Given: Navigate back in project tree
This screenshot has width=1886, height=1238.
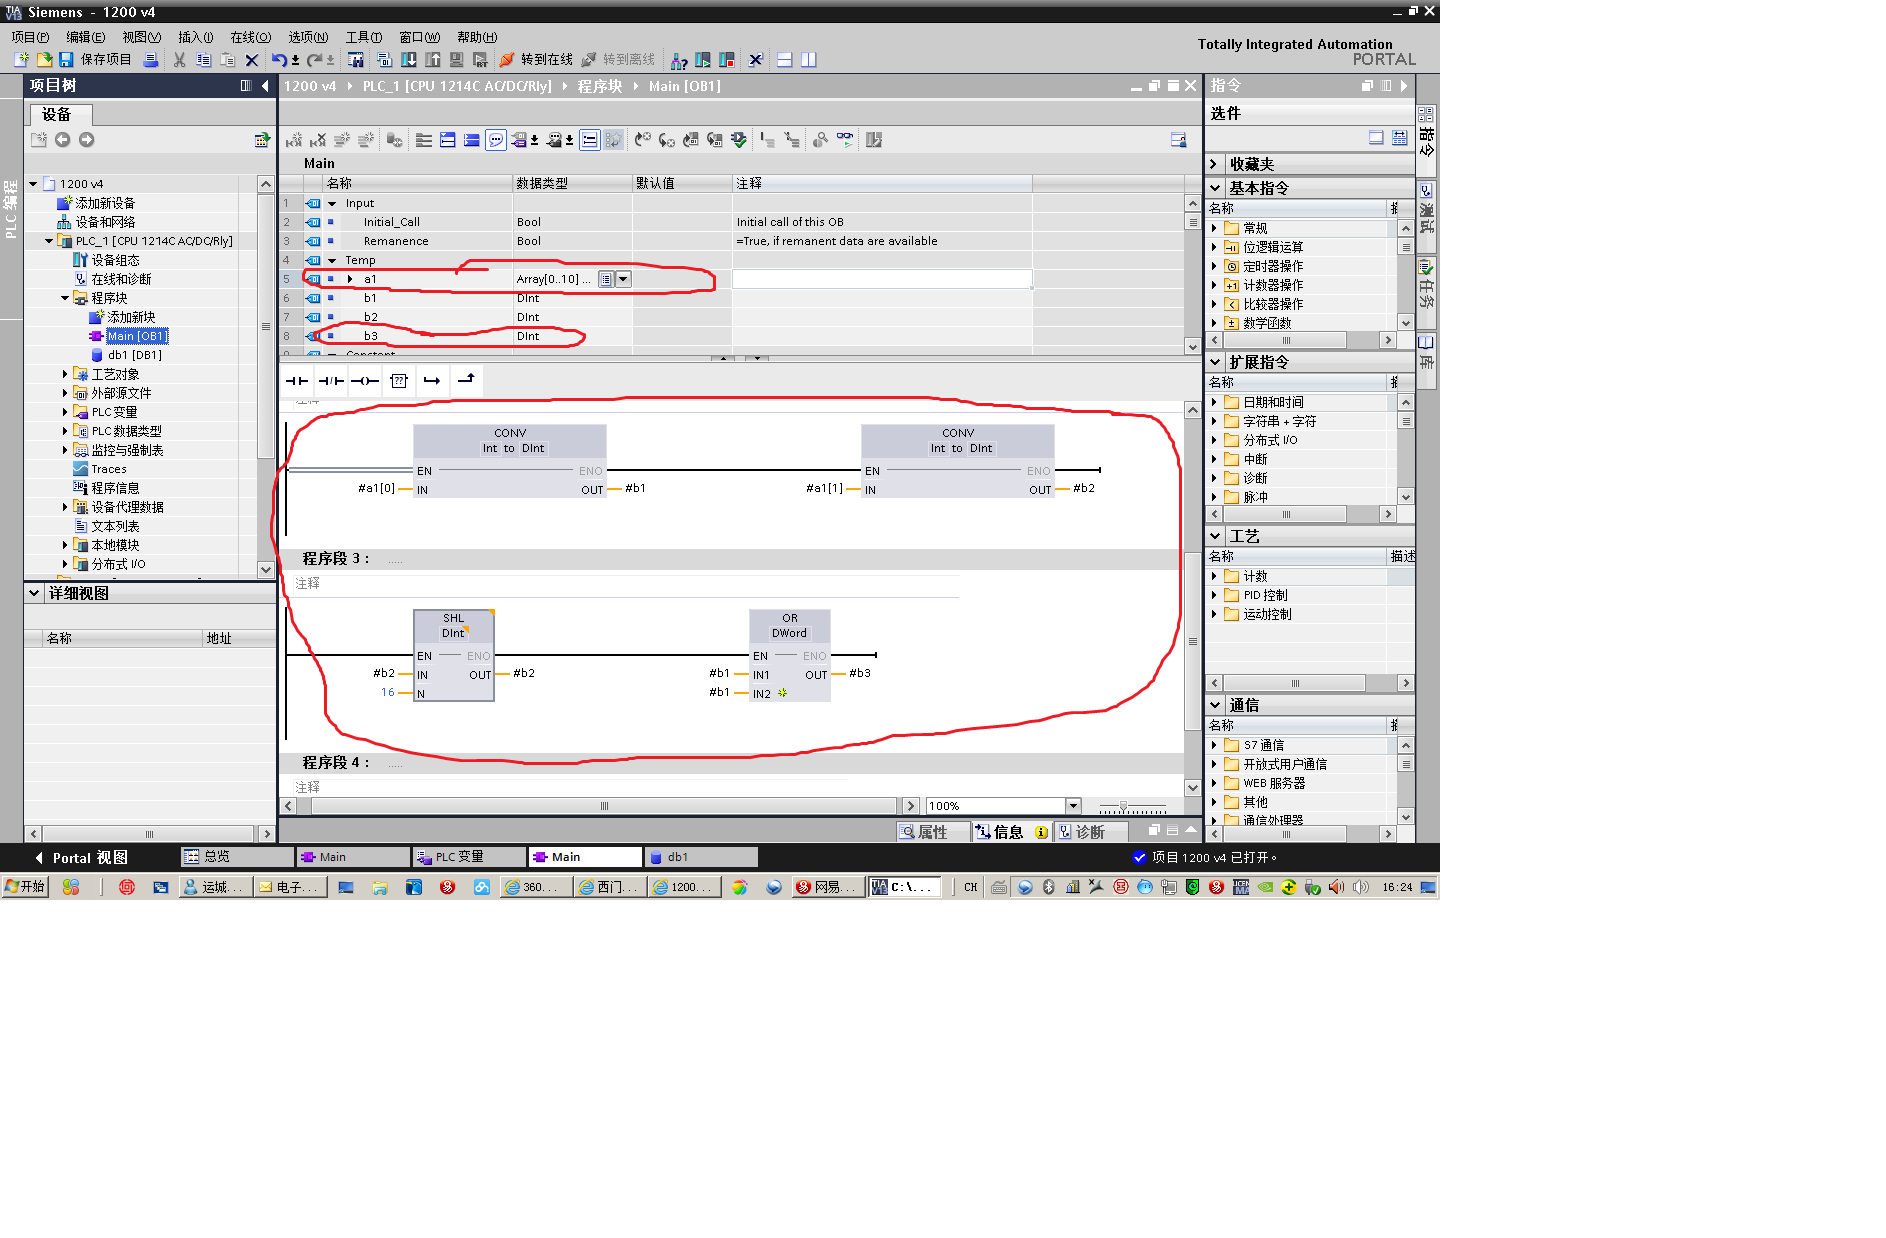Looking at the screenshot, I should (63, 140).
